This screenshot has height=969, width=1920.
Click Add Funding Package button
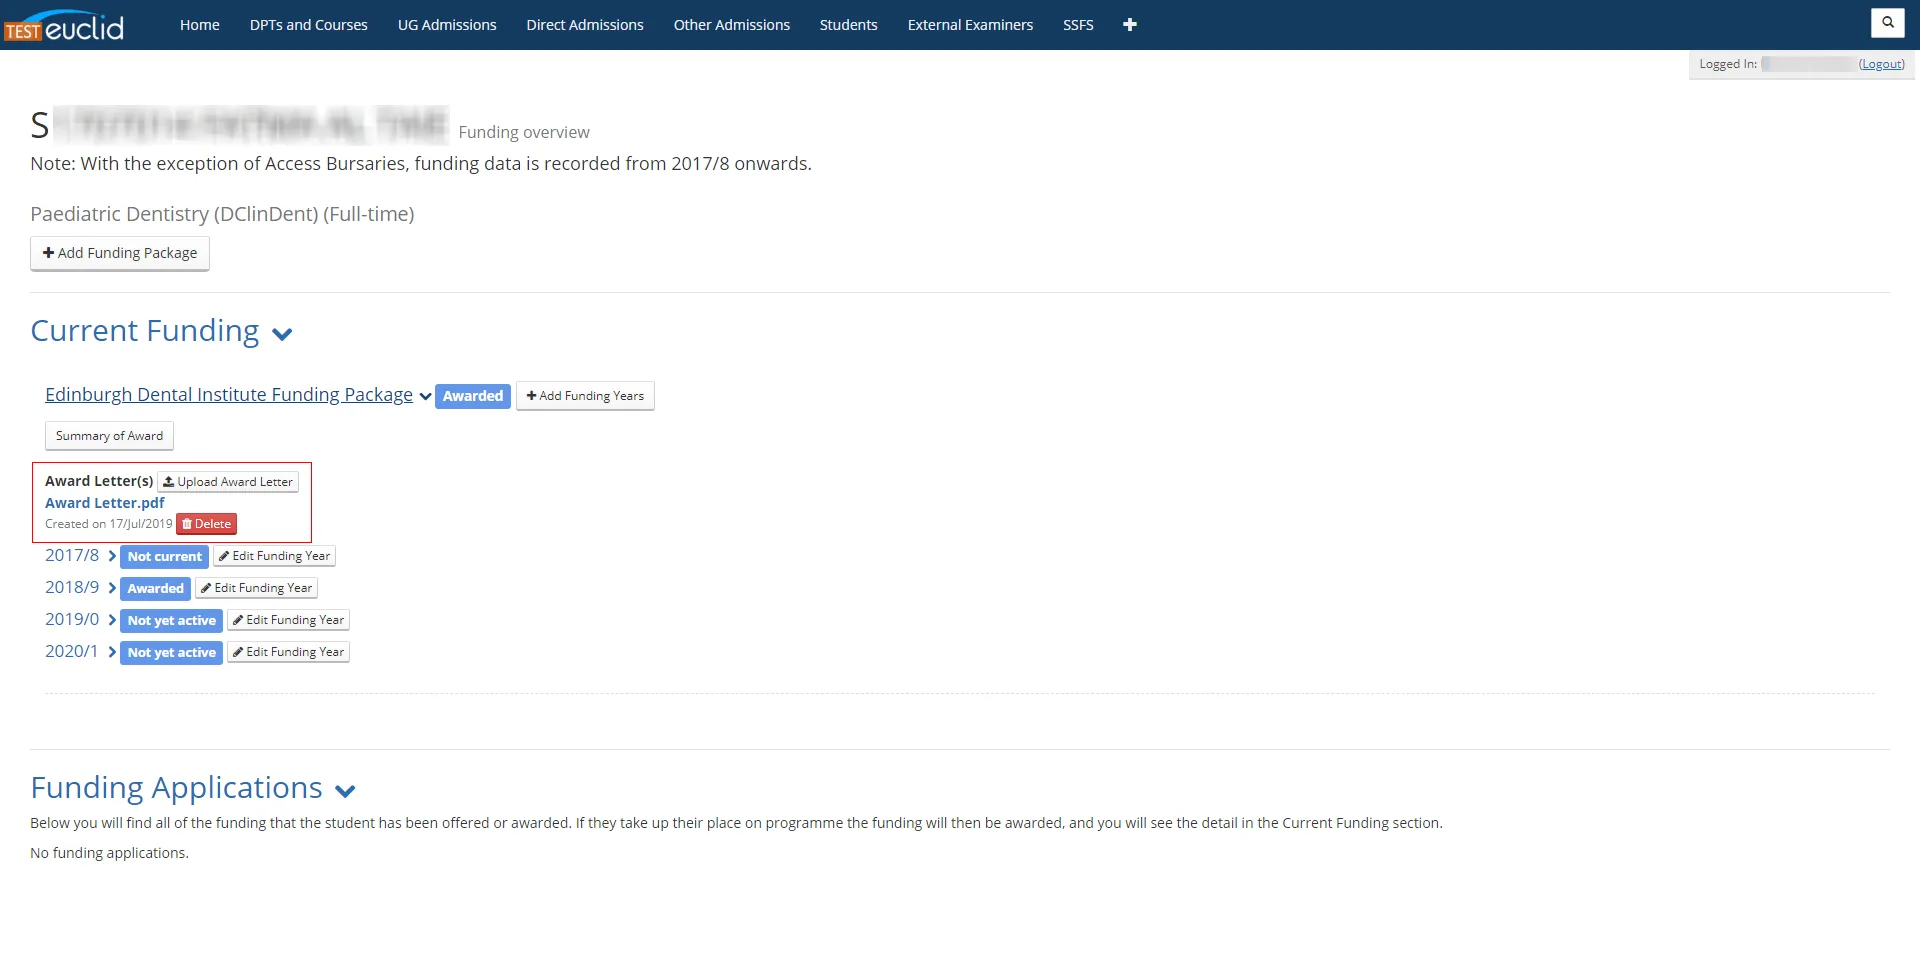coord(120,253)
